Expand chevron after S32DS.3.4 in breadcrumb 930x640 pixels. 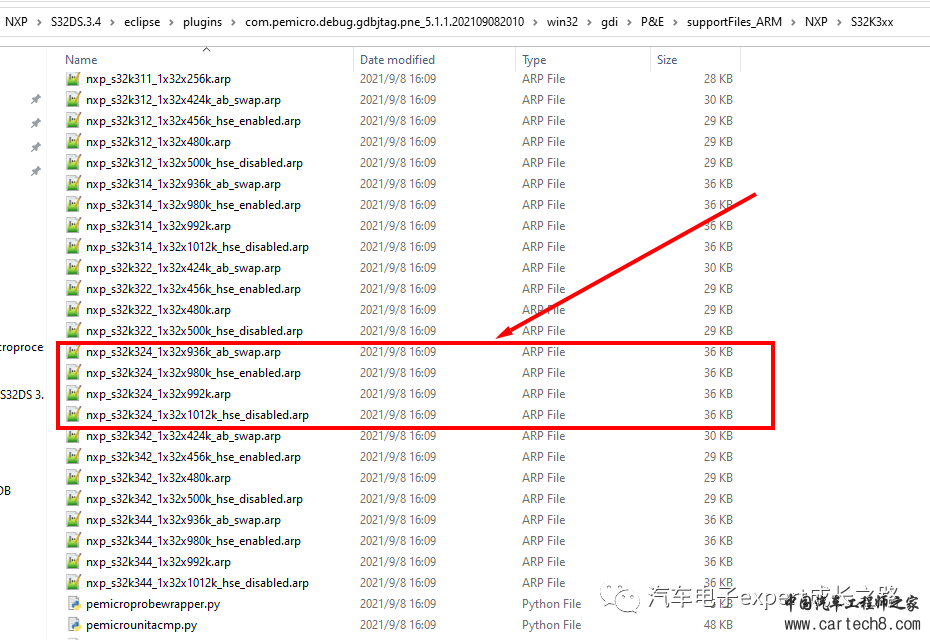[112, 23]
